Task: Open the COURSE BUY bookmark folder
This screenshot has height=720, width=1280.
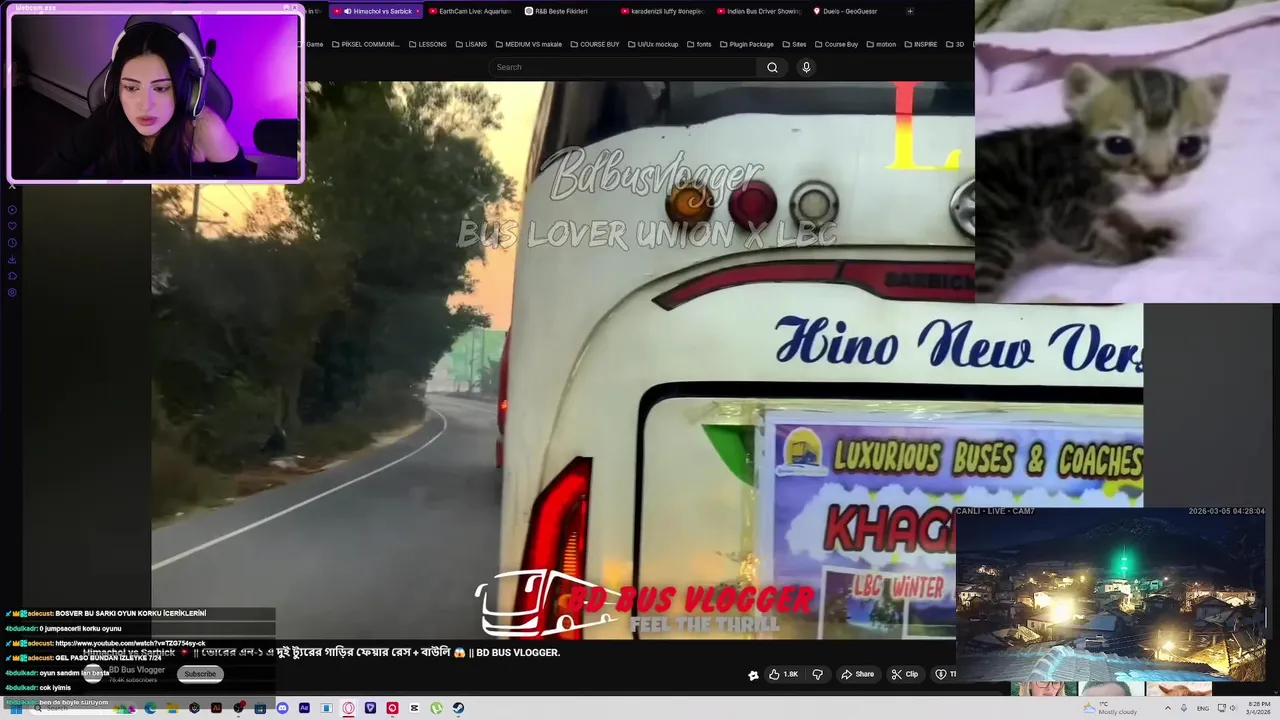Action: [595, 44]
